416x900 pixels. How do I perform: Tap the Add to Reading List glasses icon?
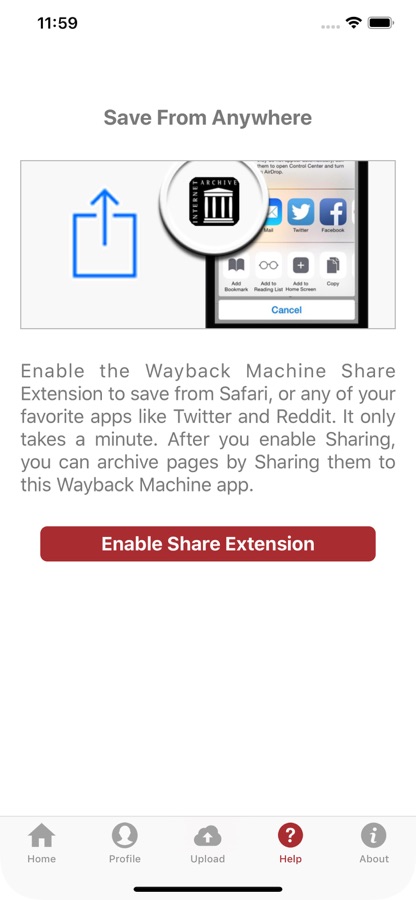pos(268,265)
